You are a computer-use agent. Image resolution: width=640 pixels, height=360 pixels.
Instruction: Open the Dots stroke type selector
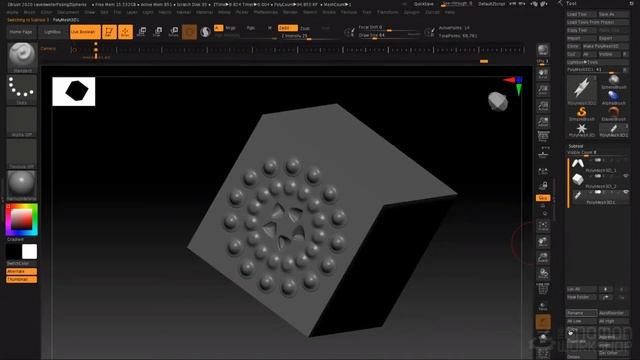pyautogui.click(x=22, y=89)
